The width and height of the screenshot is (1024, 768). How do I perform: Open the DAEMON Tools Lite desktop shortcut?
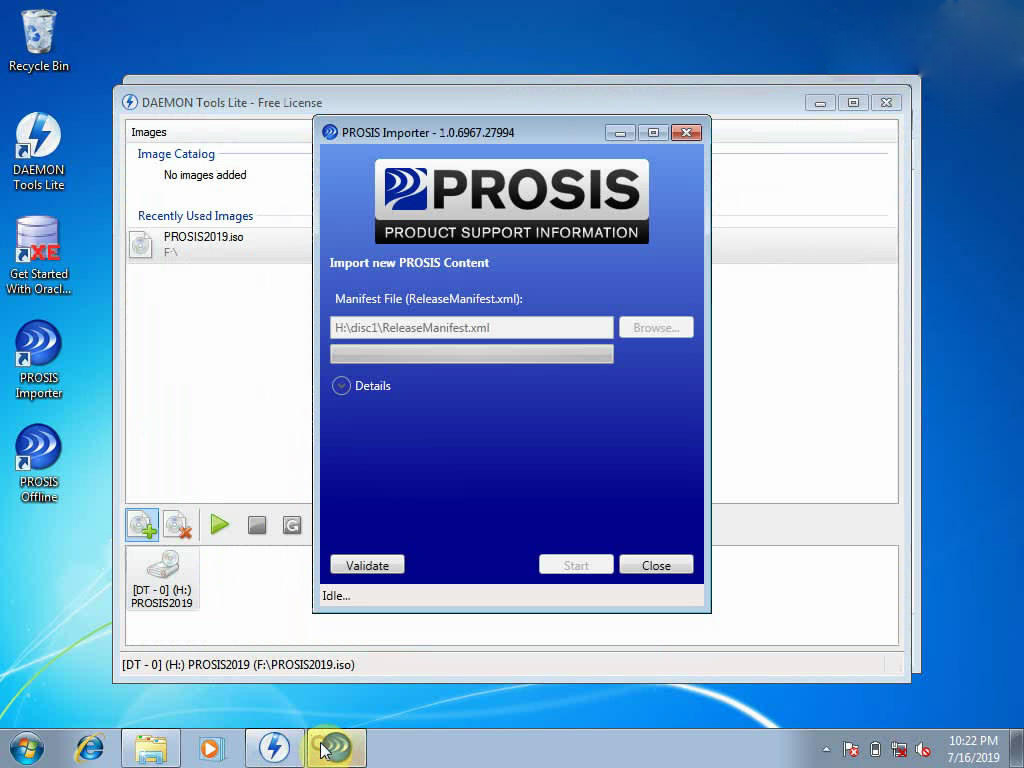[x=39, y=150]
